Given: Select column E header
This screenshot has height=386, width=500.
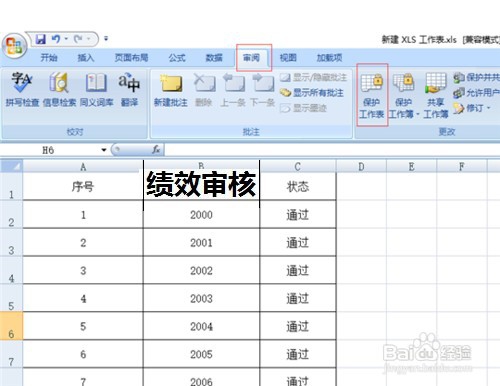Looking at the screenshot, I should [x=412, y=166].
